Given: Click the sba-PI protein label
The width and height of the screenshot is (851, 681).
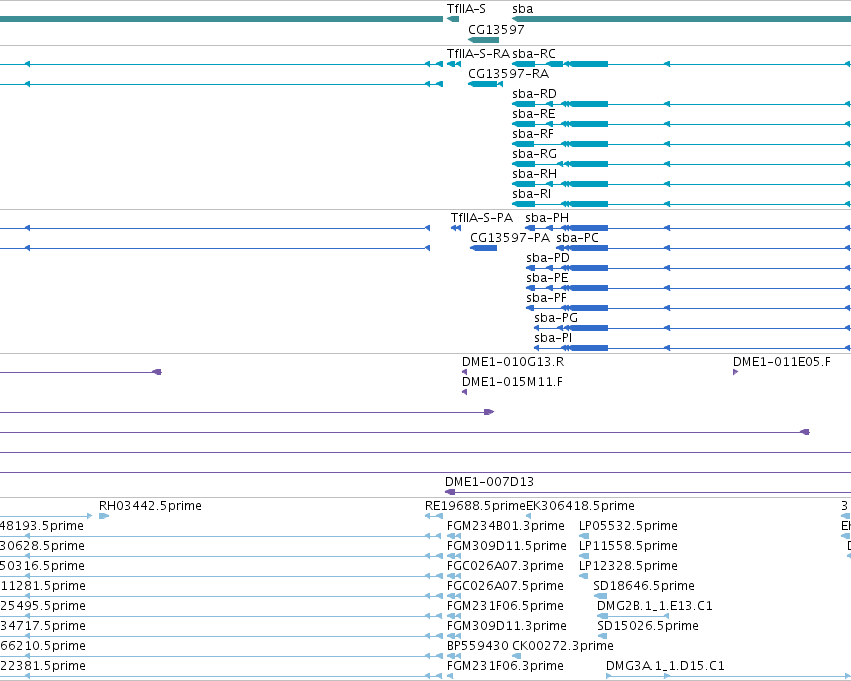Looking at the screenshot, I should (553, 339).
